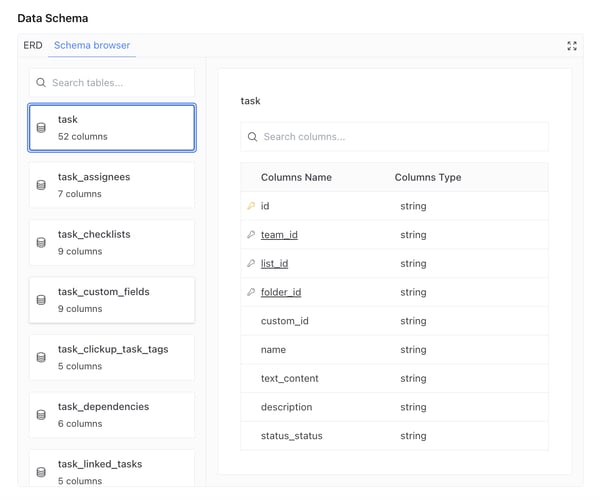The height and width of the screenshot is (501, 600).
Task: Click into the Search columns field
Action: [394, 137]
